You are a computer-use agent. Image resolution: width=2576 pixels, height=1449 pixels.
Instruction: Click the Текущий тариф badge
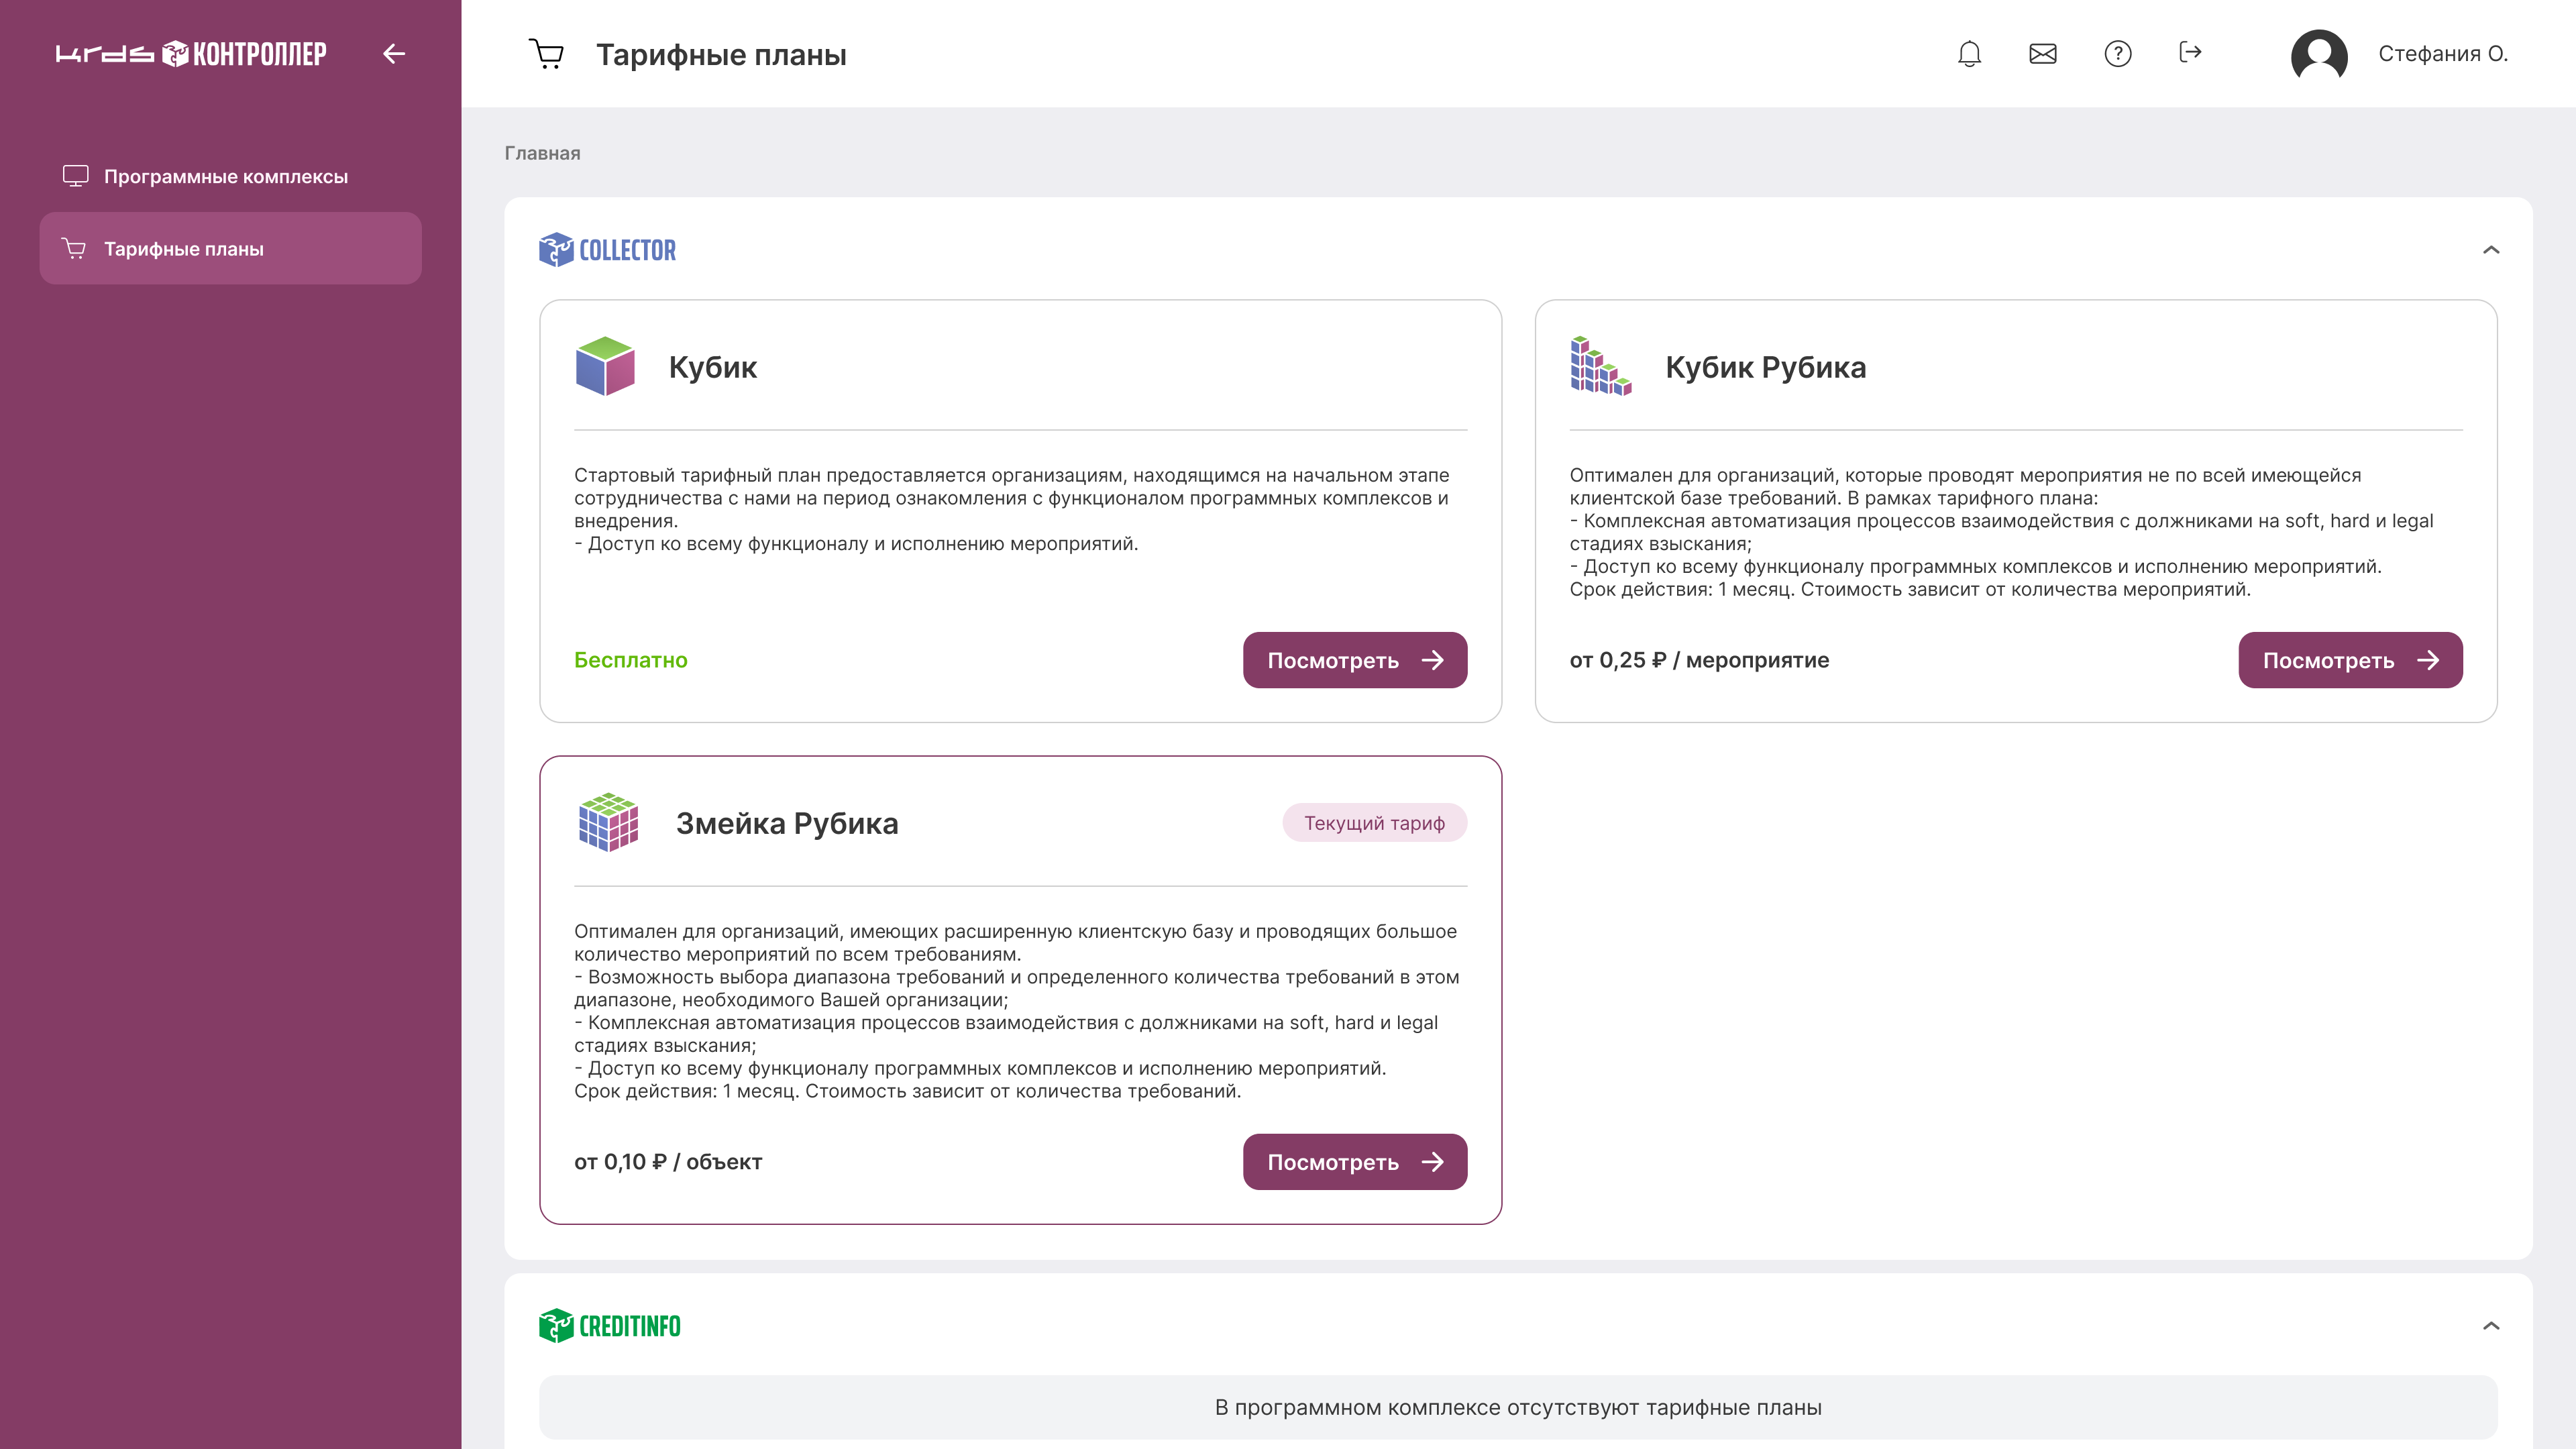coord(1374,823)
